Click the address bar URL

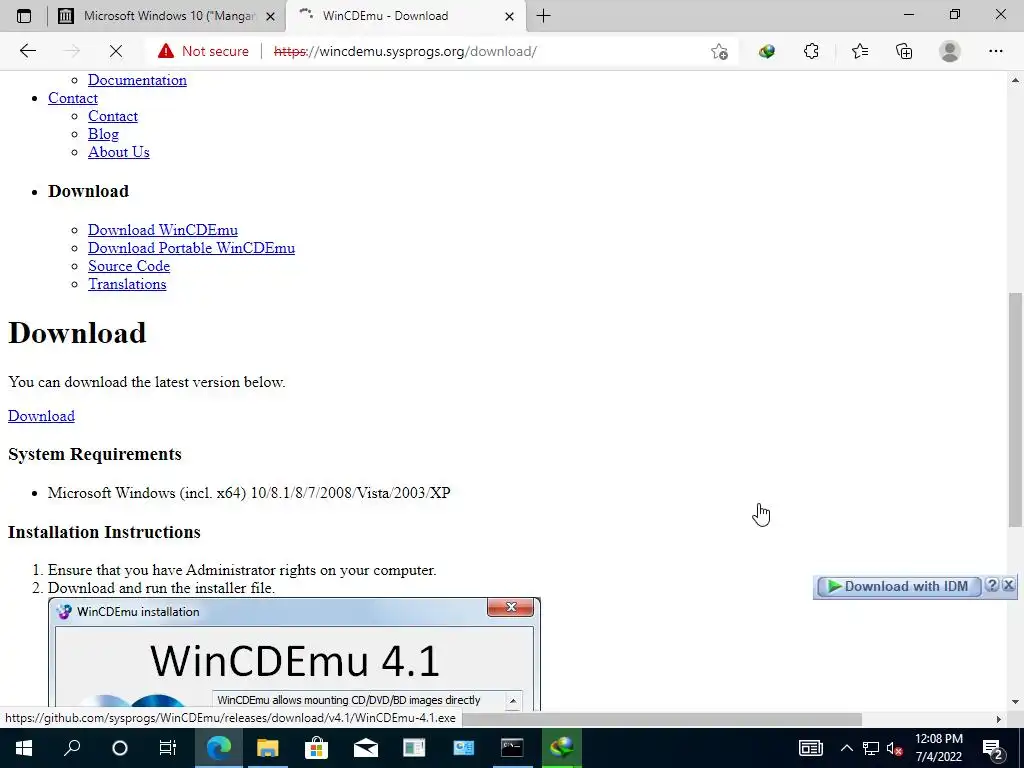[x=405, y=51]
